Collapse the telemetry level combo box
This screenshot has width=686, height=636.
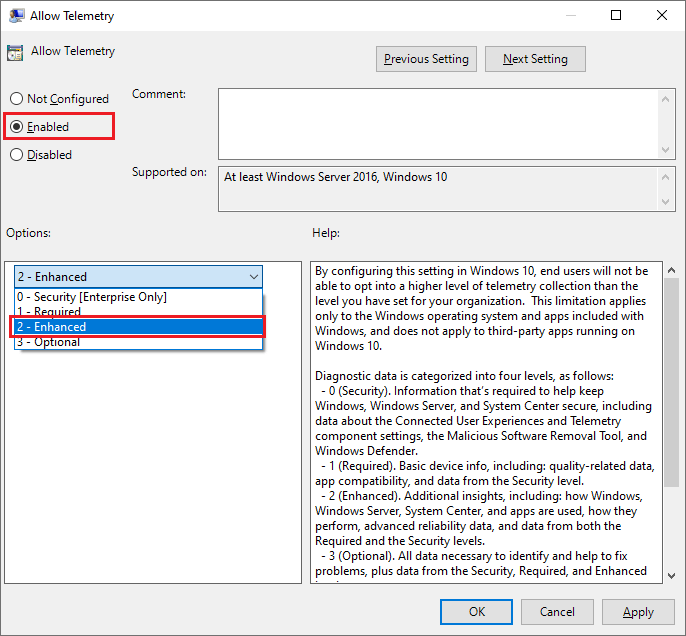(252, 277)
